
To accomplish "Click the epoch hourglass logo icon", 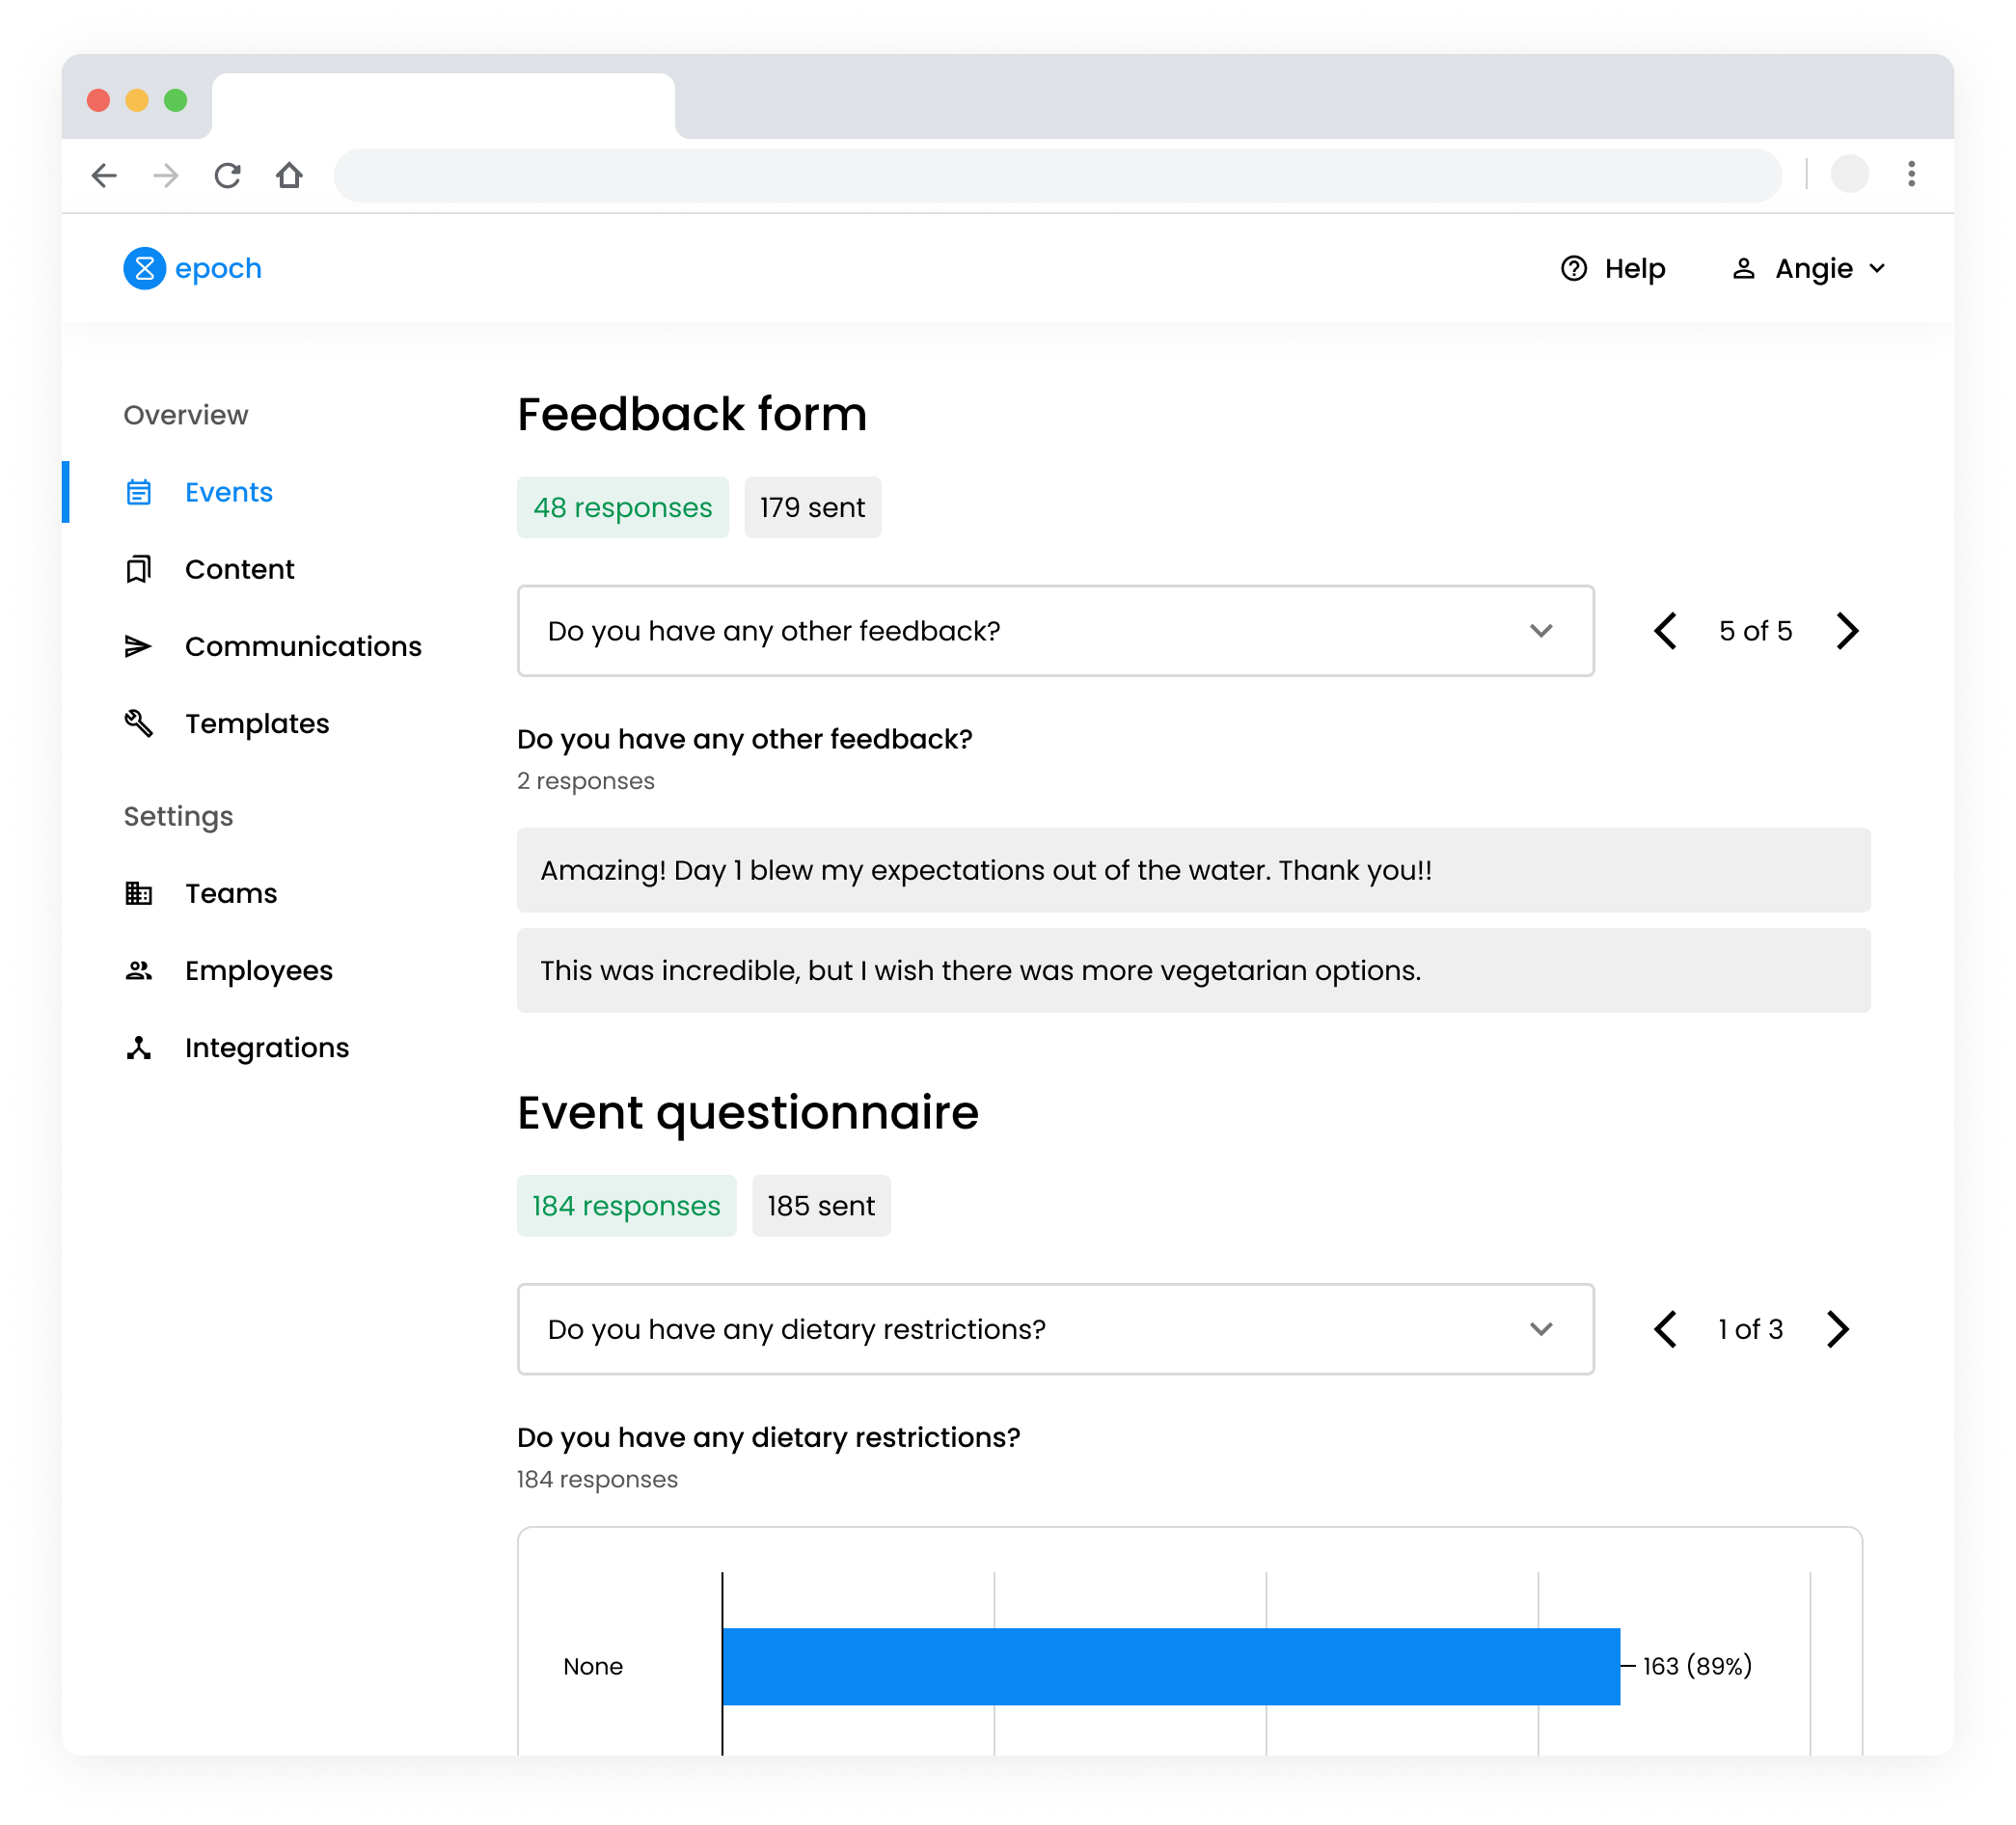I will click(144, 268).
